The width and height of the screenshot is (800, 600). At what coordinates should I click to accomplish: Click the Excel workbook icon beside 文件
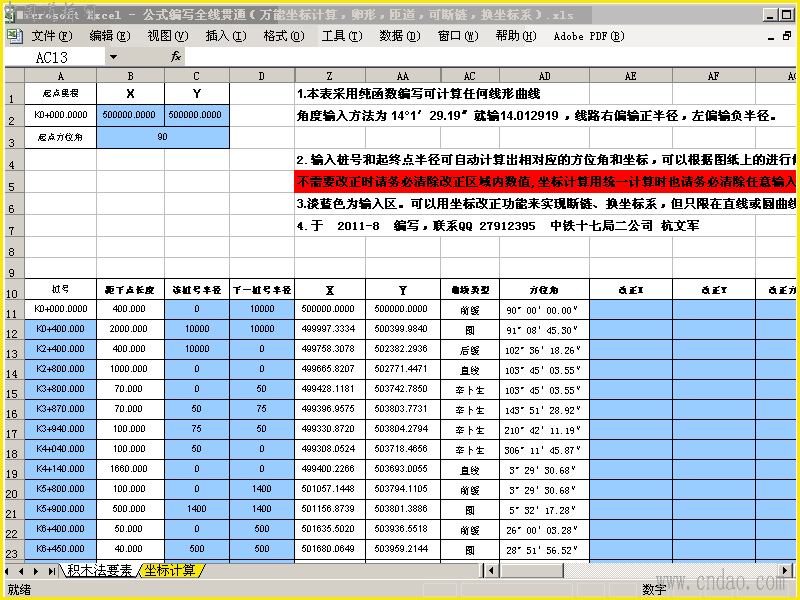click(14, 36)
